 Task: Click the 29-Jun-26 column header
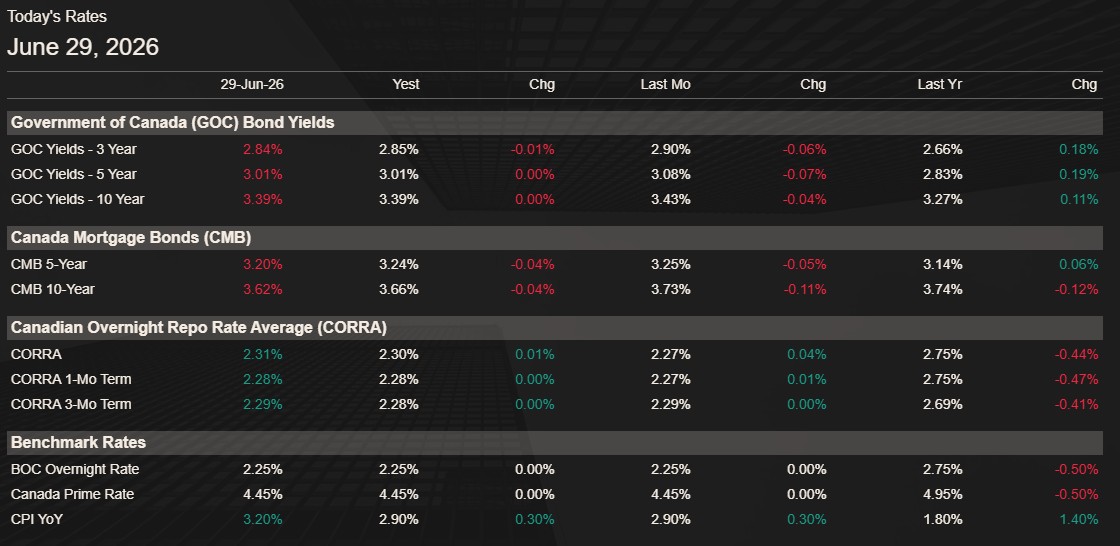coord(251,84)
